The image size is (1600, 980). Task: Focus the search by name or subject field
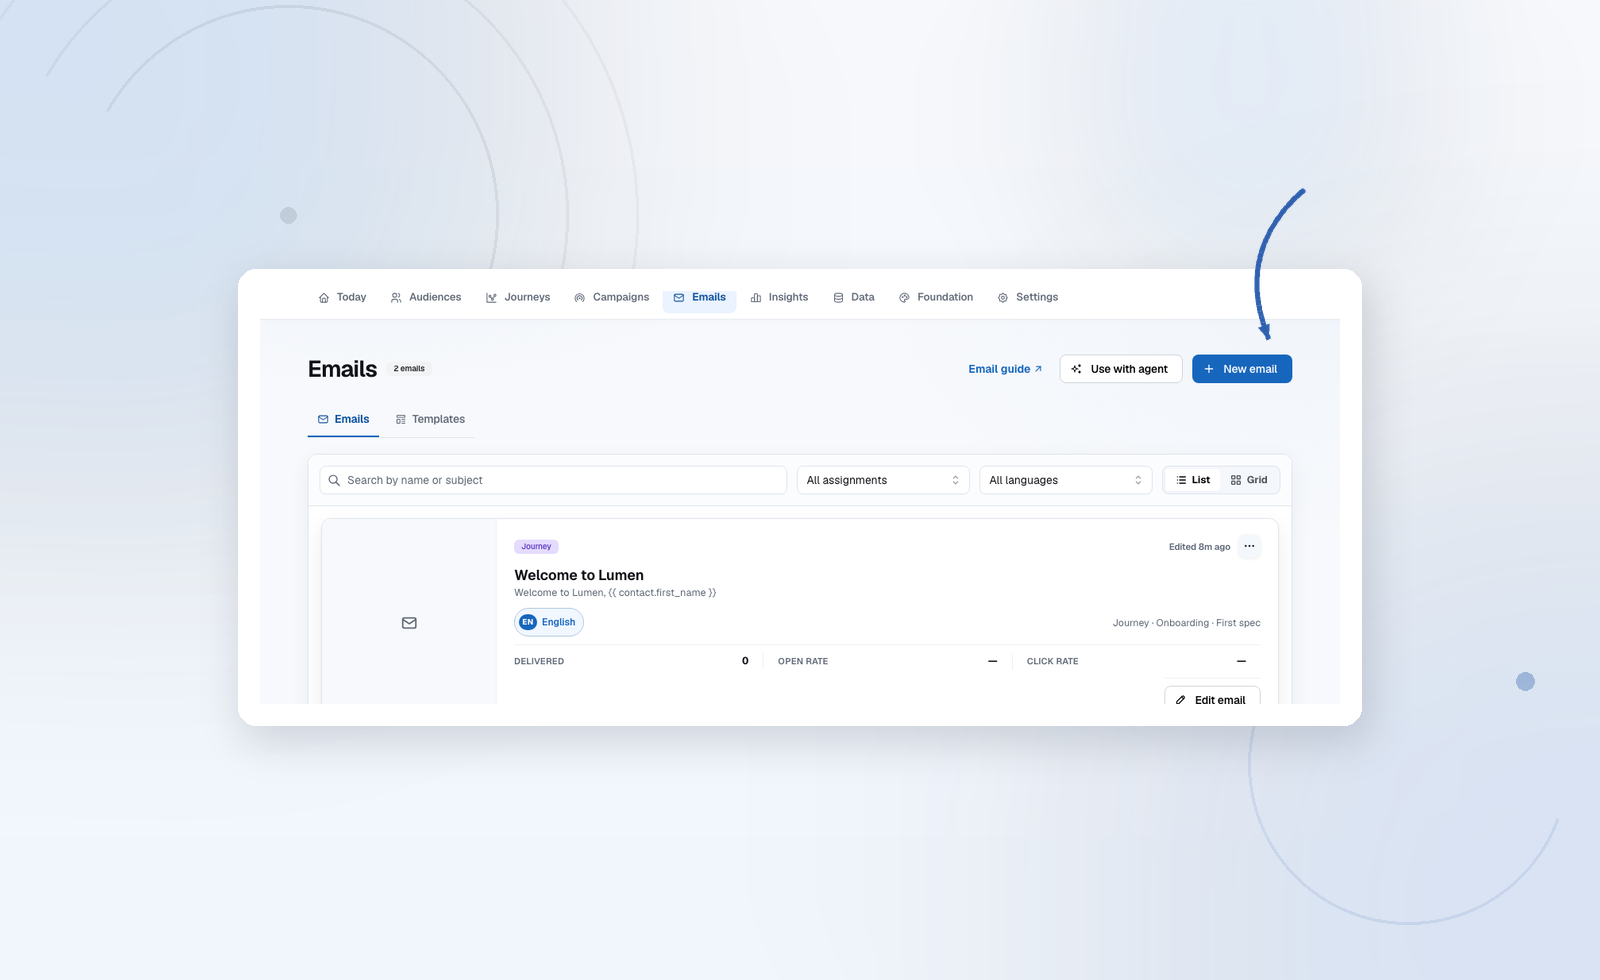[x=553, y=480]
